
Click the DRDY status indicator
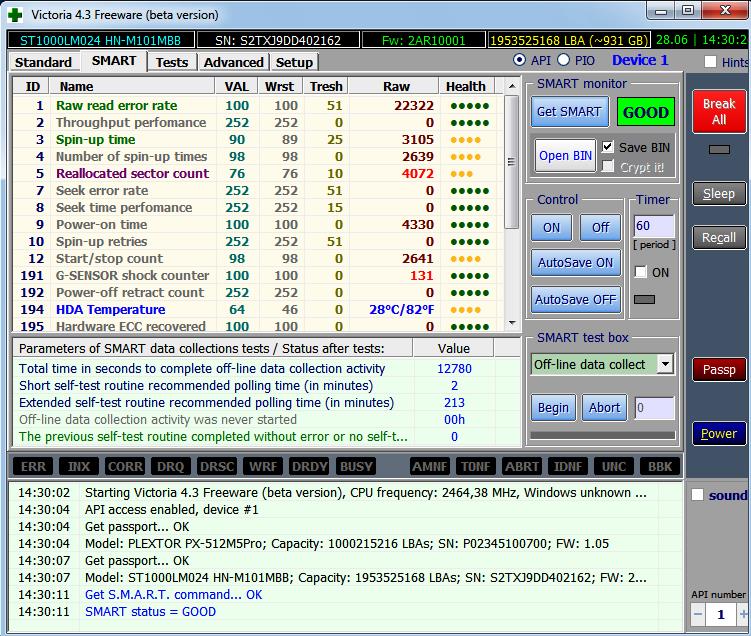309,466
